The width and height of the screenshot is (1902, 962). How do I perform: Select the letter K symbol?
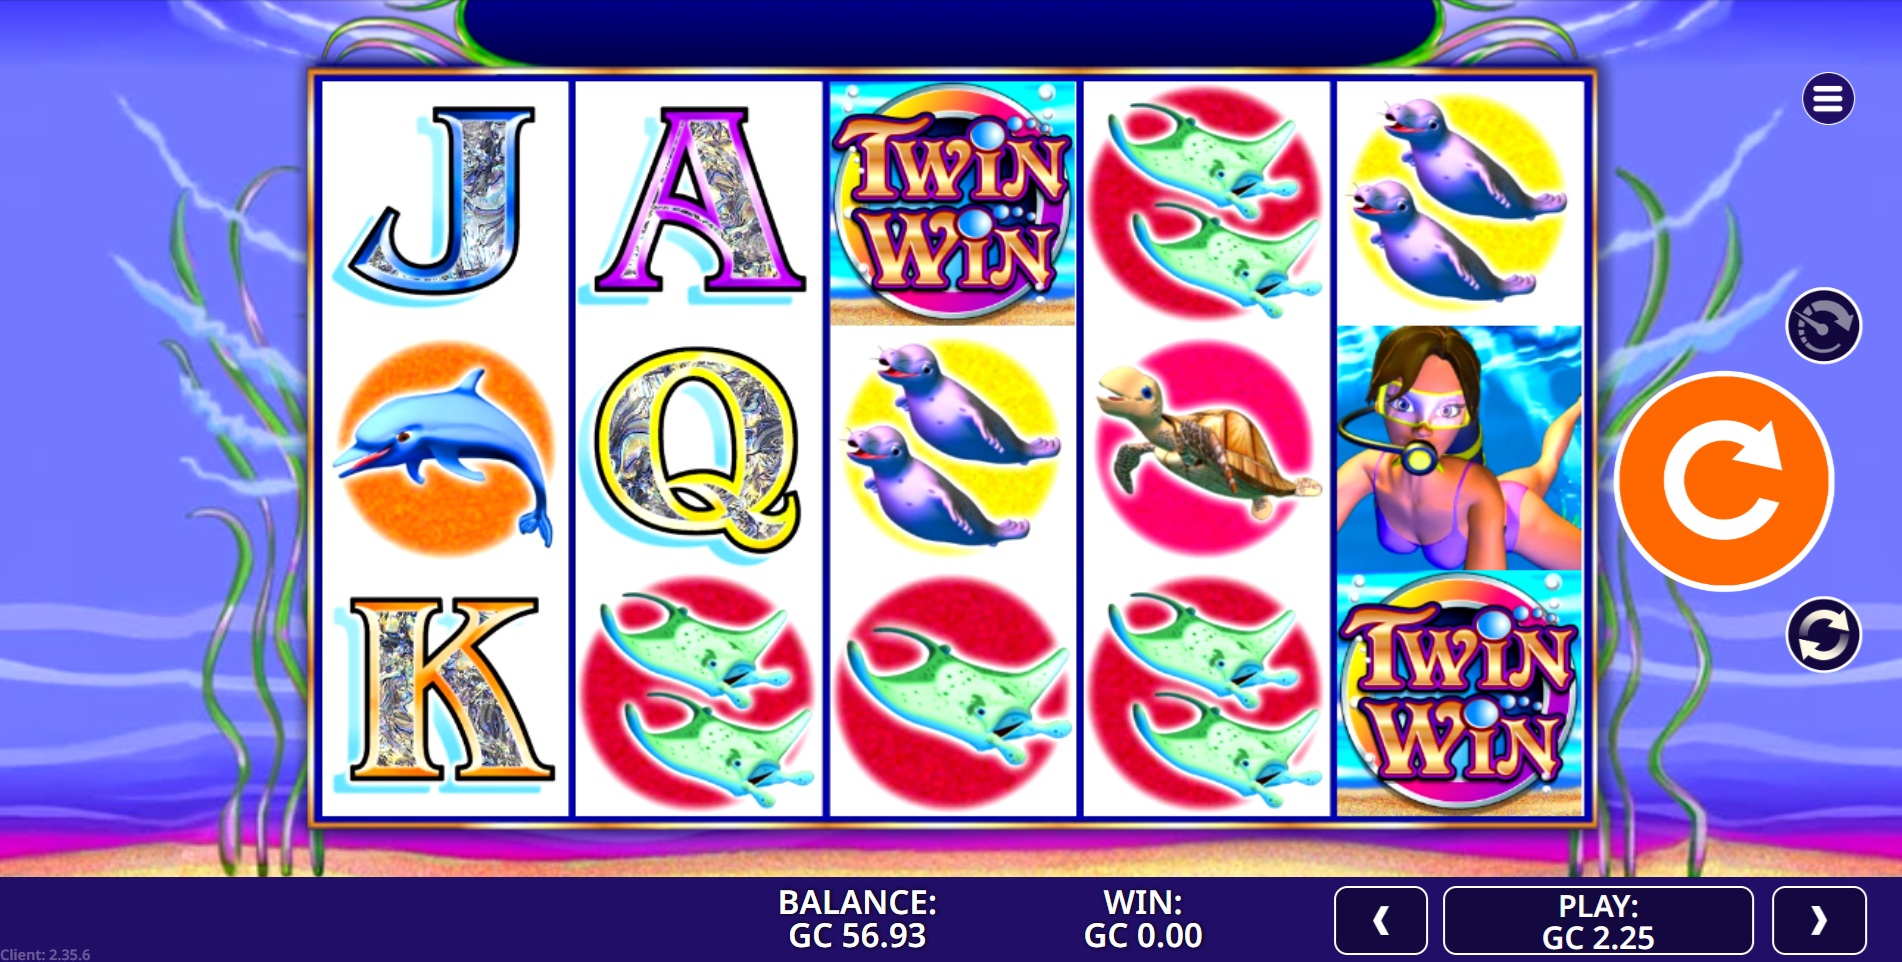[447, 691]
